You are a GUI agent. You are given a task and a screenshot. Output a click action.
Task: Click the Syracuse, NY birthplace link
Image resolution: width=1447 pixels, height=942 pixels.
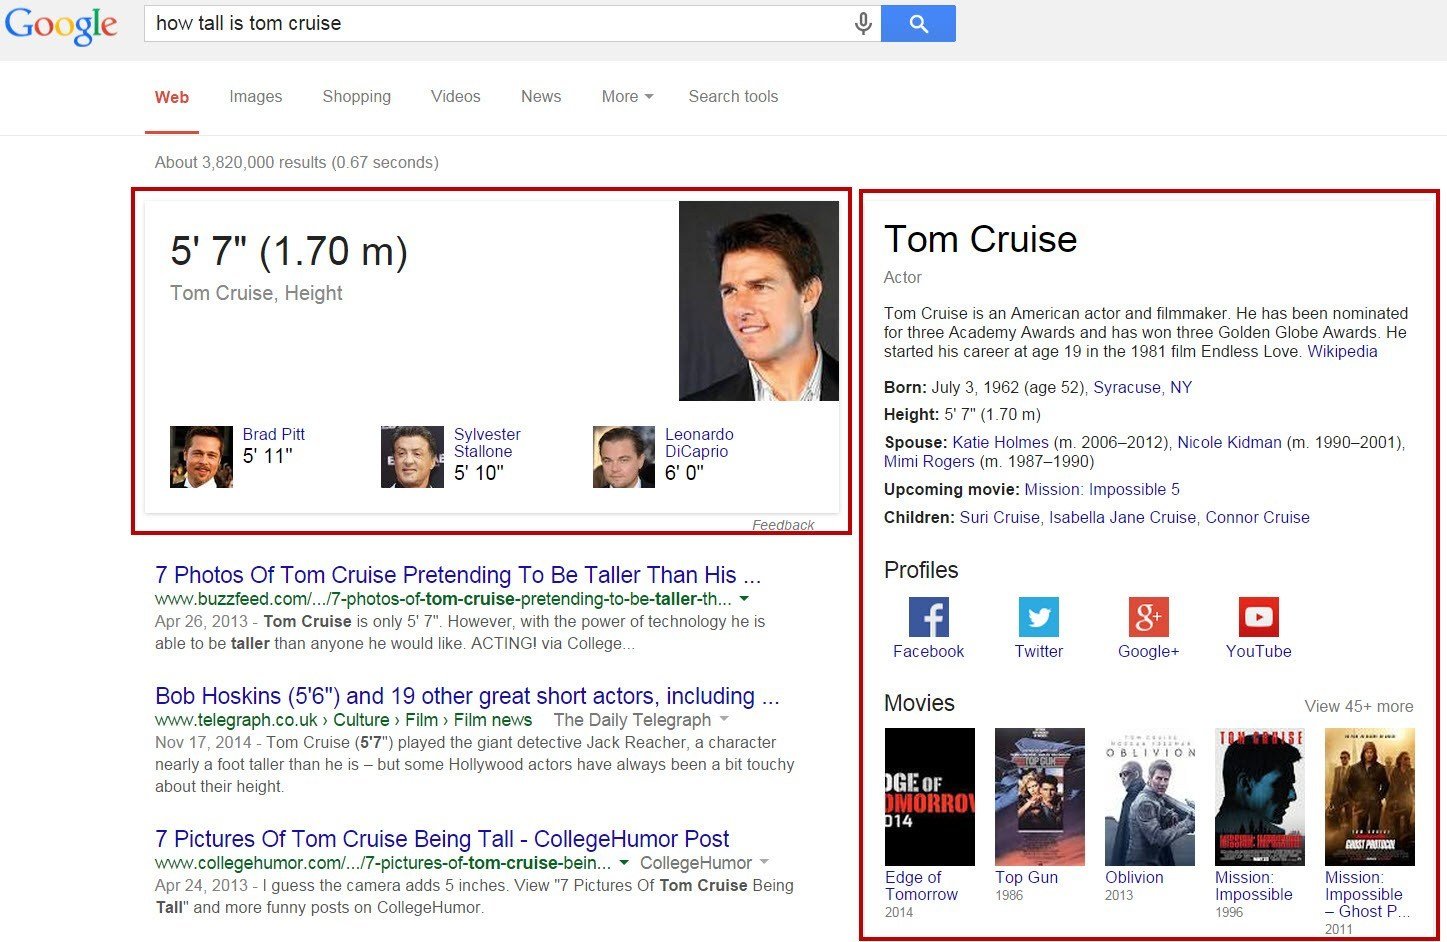pos(1143,388)
